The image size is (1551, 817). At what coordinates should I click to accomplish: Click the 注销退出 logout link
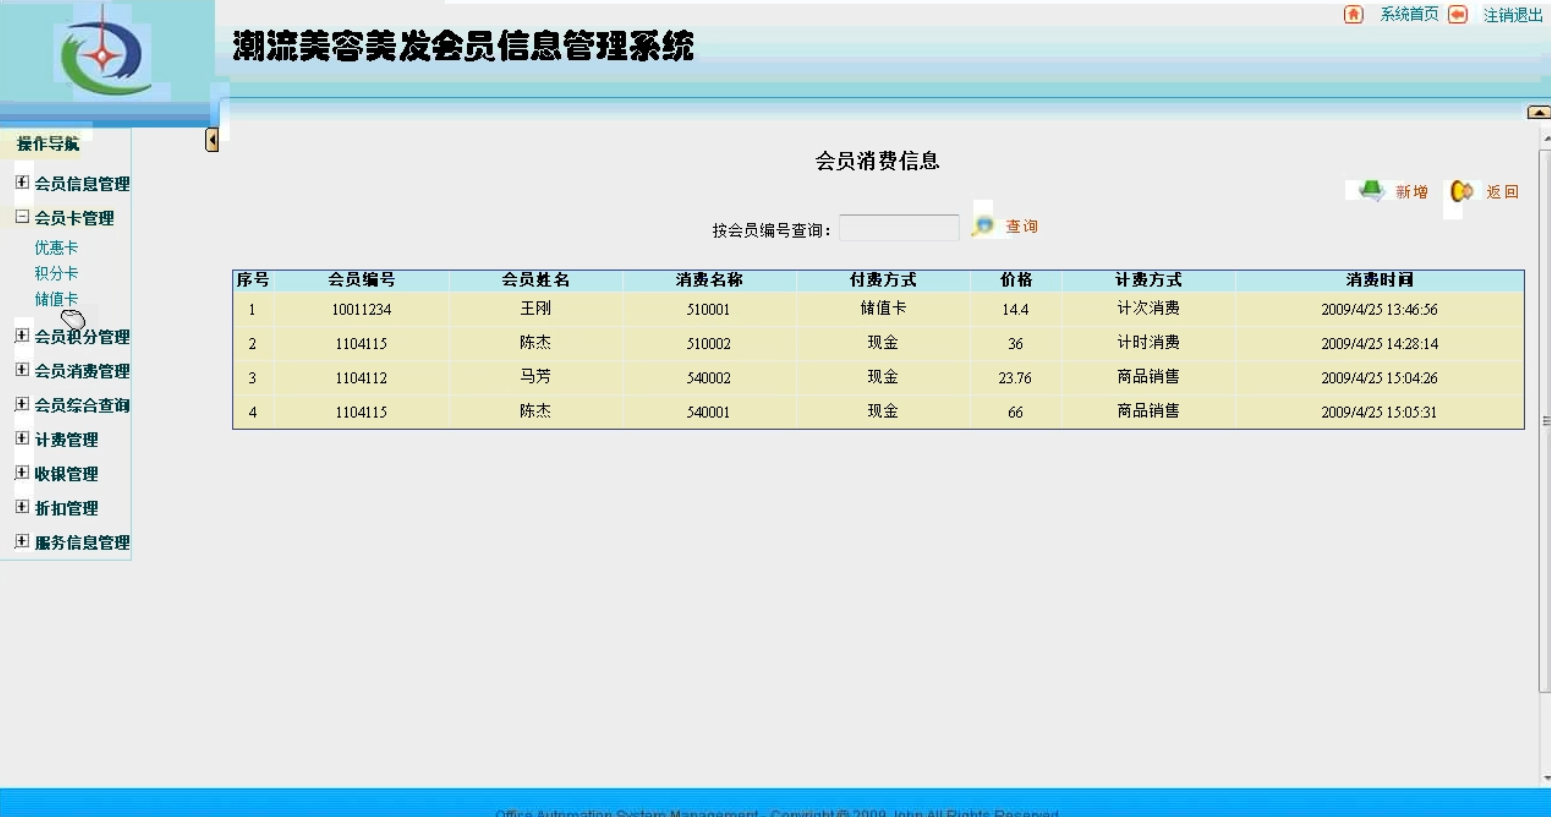tap(1513, 15)
